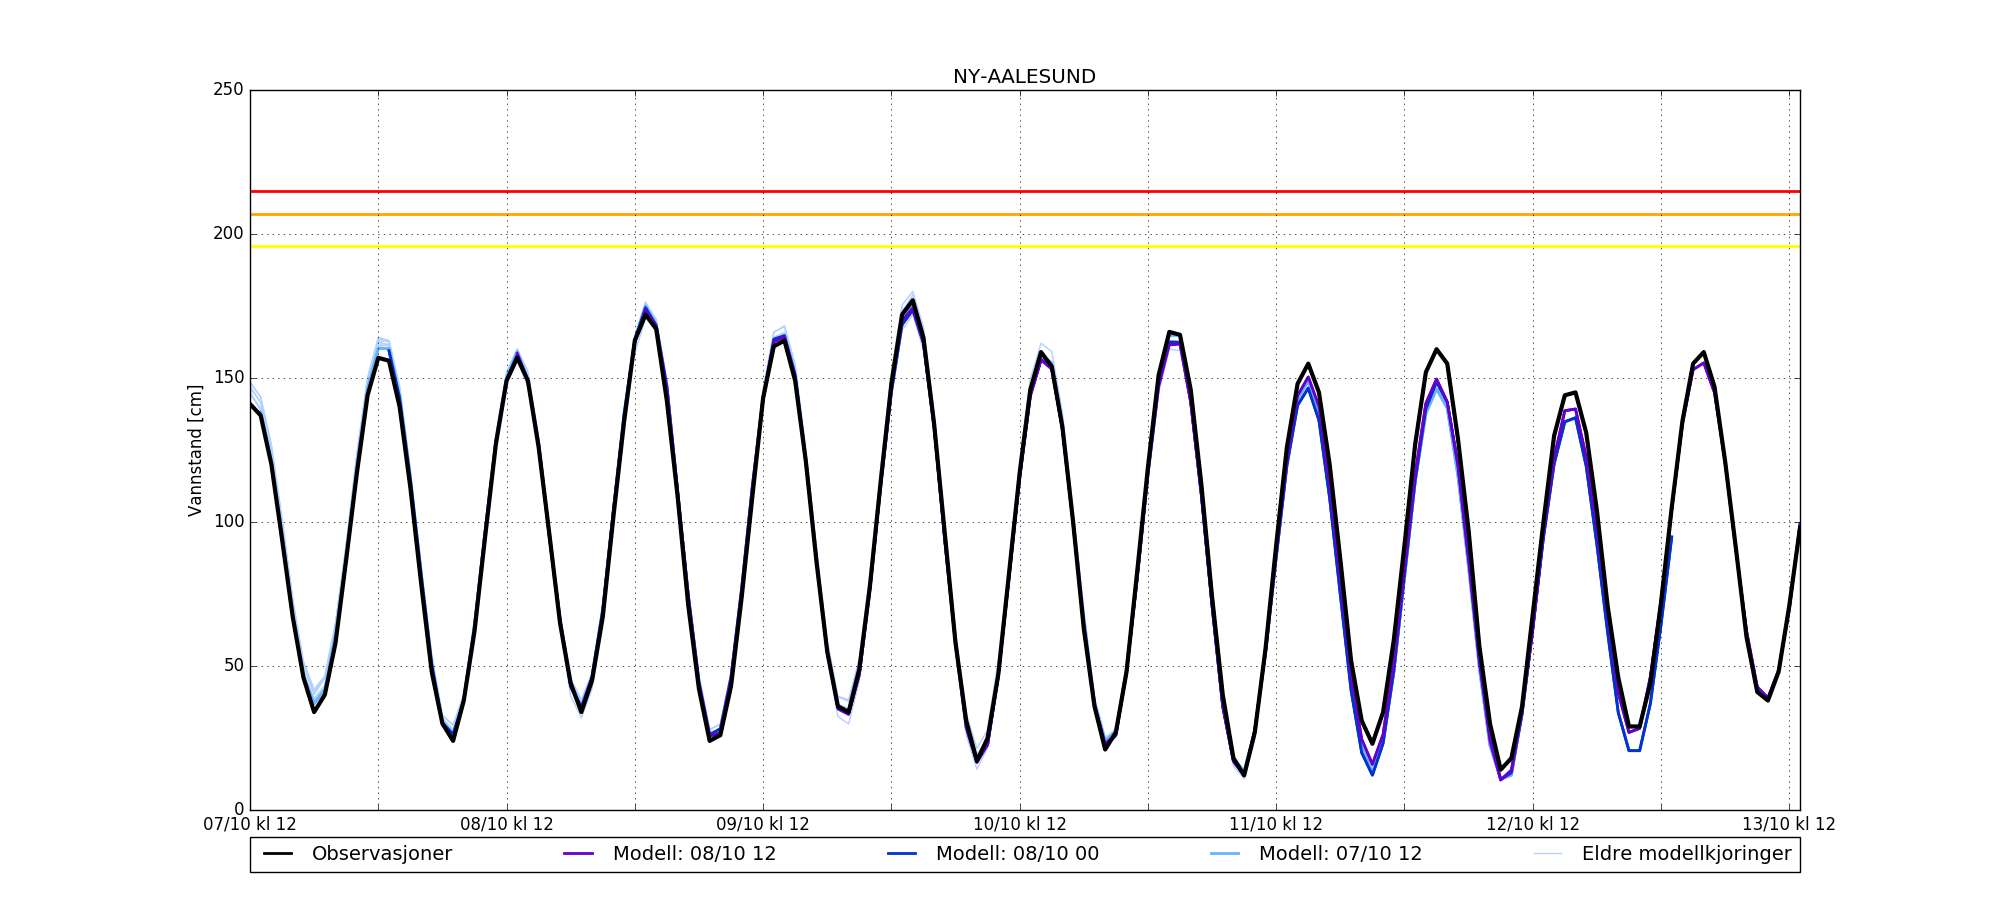The height and width of the screenshot is (900, 2000).
Task: Click the light blue legend line sample
Action: pyautogui.click(x=1225, y=854)
